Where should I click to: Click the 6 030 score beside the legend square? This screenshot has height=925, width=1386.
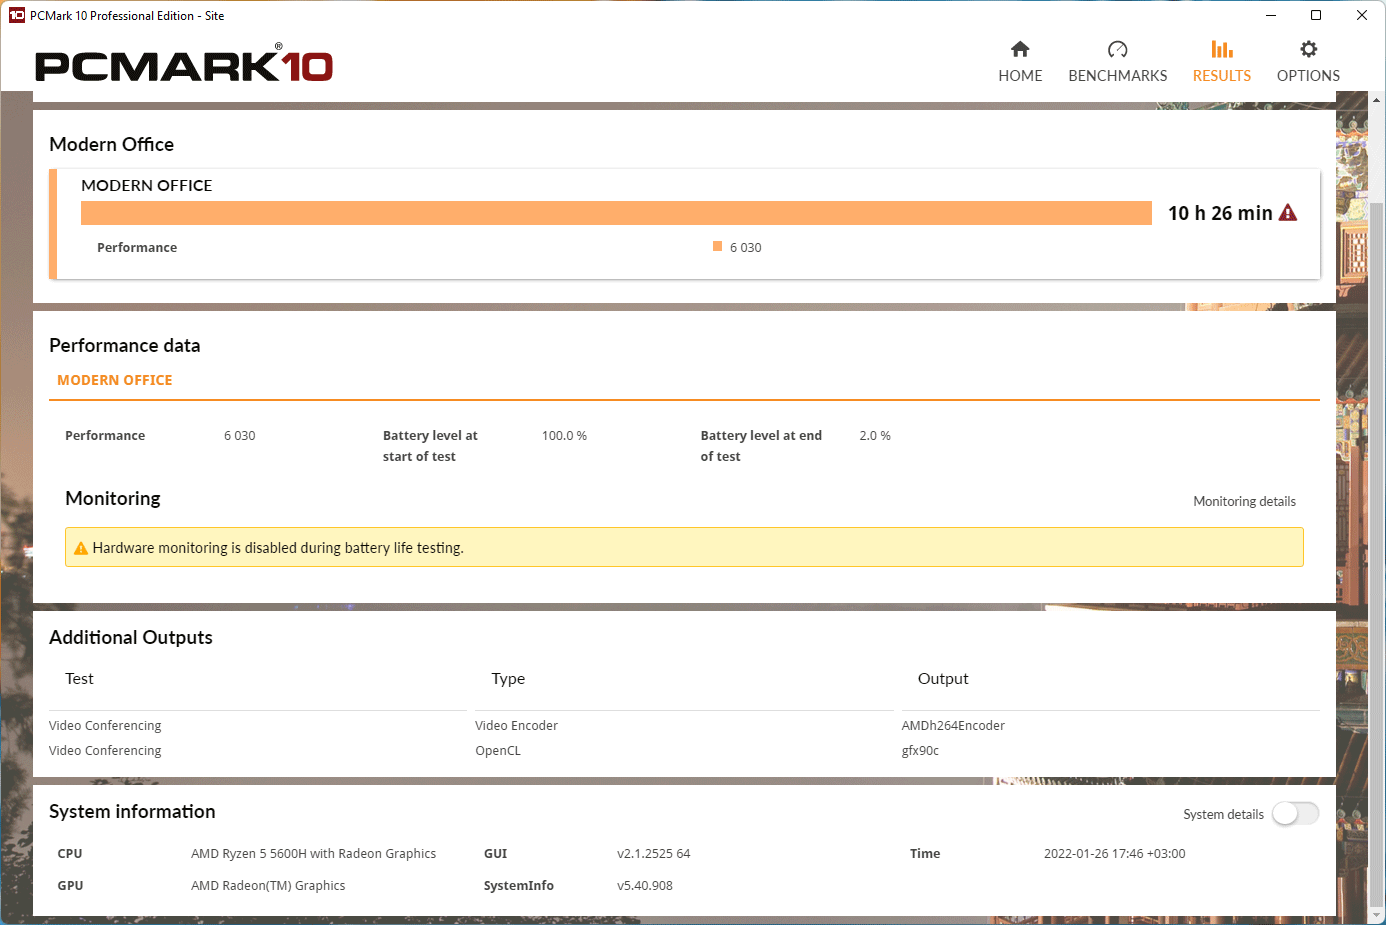coord(746,247)
